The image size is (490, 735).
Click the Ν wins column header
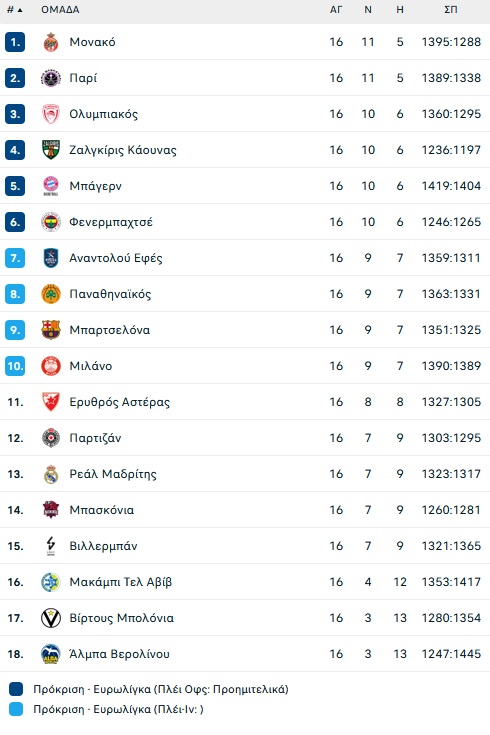pyautogui.click(x=368, y=10)
